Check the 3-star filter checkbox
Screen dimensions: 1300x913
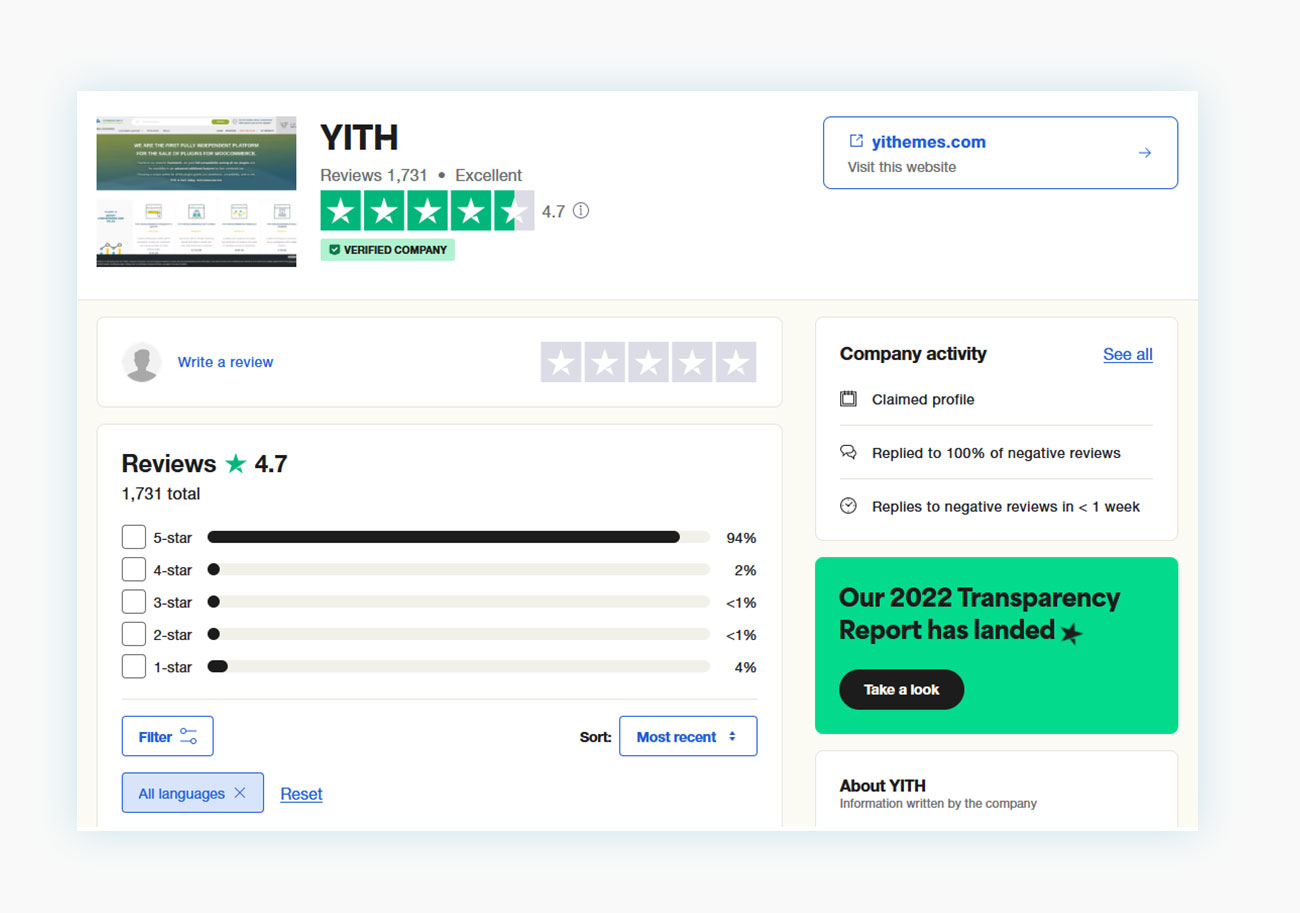pyautogui.click(x=134, y=602)
